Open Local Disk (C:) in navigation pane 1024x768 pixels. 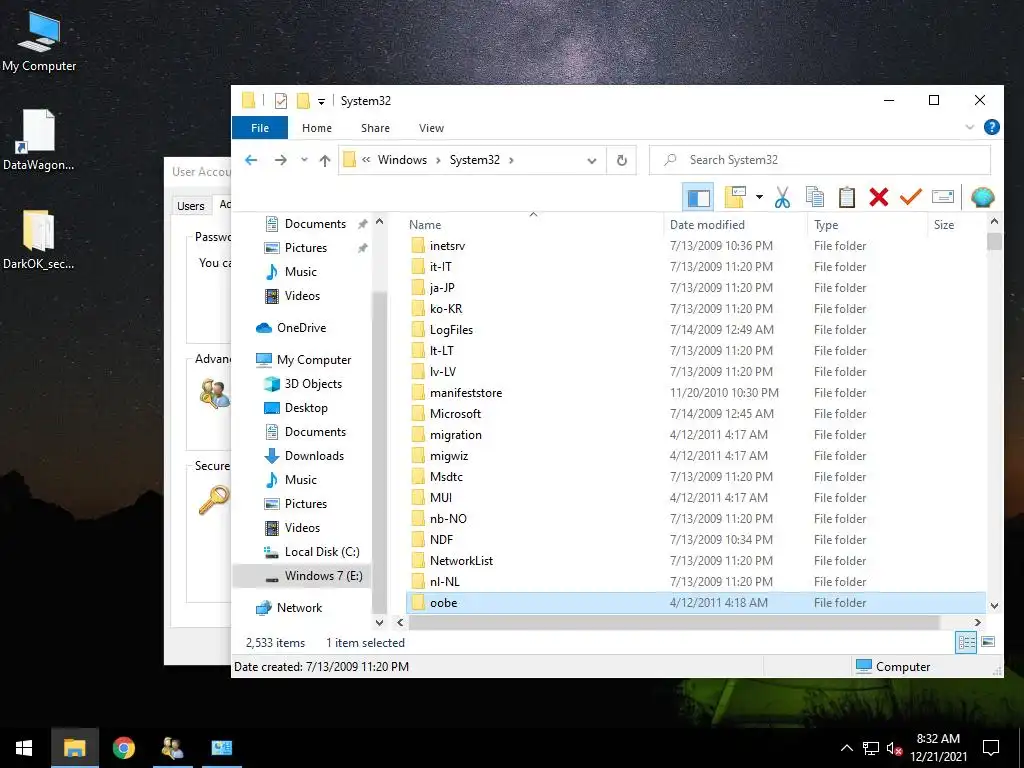click(x=312, y=552)
